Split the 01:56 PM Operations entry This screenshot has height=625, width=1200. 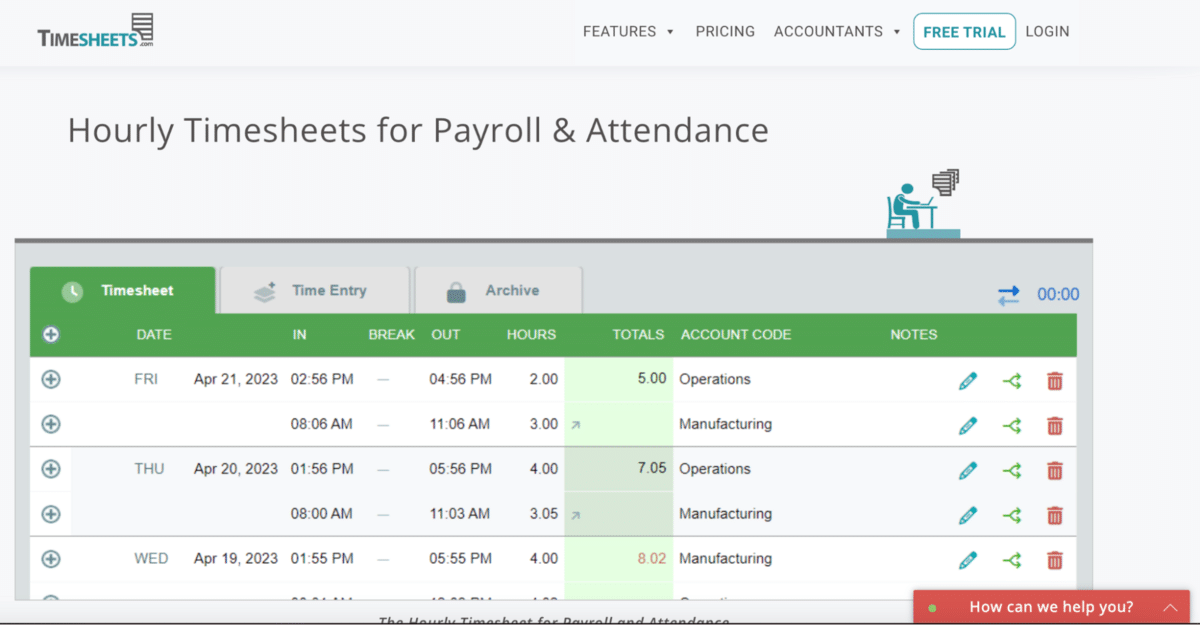[1012, 470]
